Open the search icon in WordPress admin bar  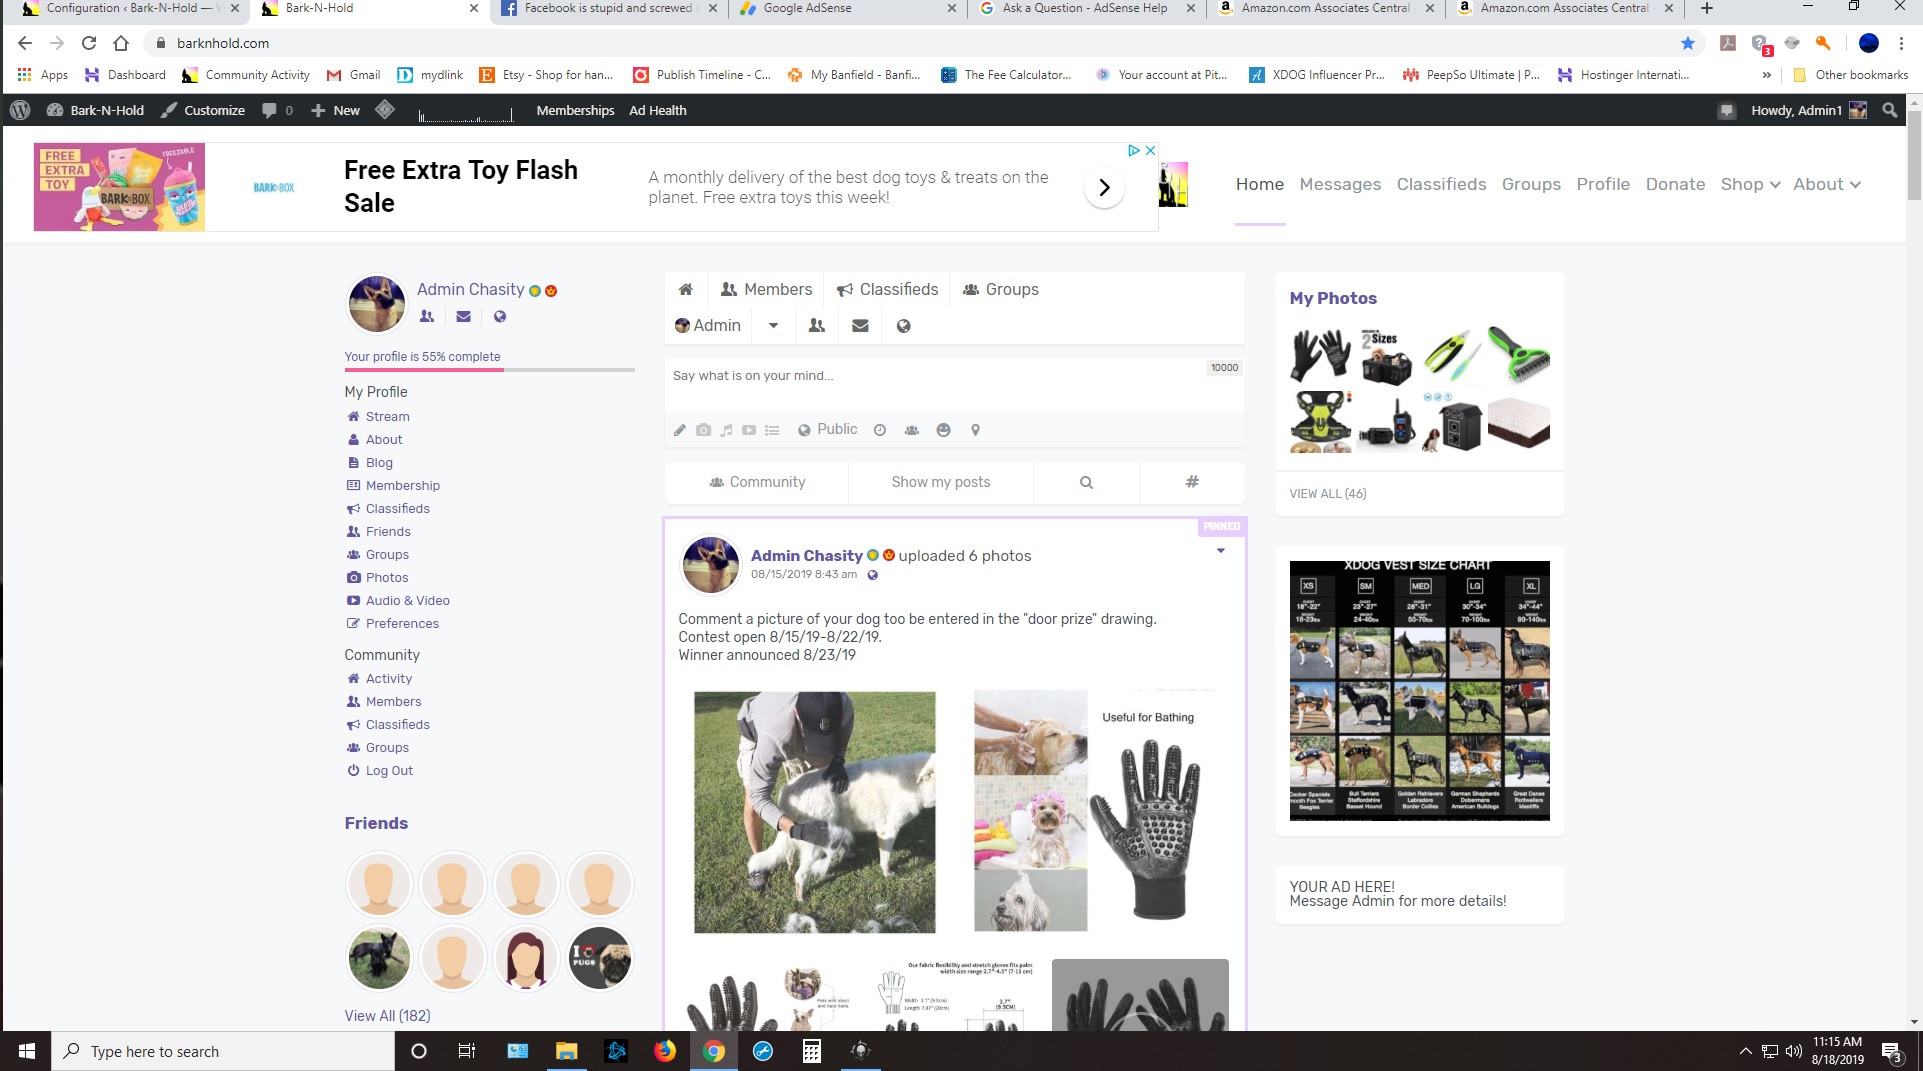(1889, 110)
